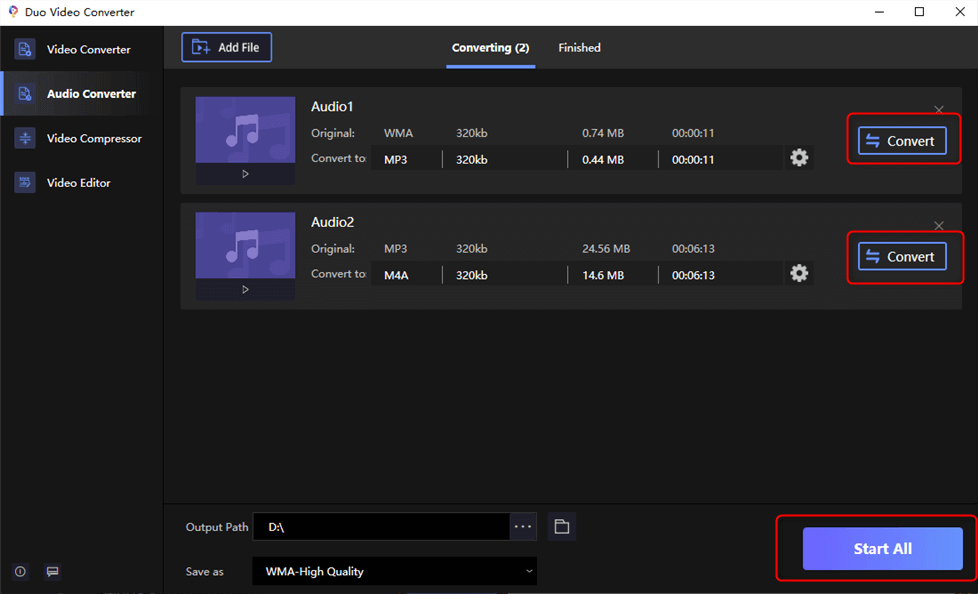This screenshot has width=978, height=594.
Task: Click the 0.44 MB output size
Action: pyautogui.click(x=603, y=160)
